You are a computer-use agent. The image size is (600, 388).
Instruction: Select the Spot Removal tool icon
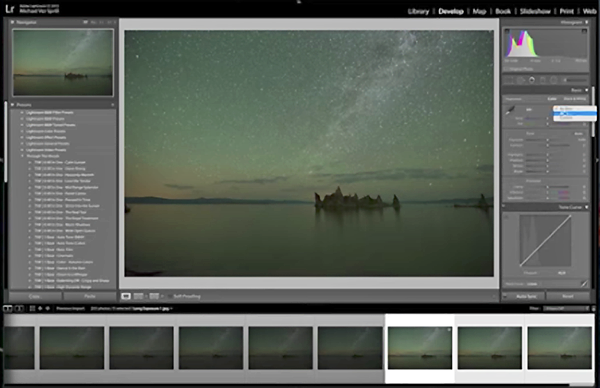pos(520,80)
